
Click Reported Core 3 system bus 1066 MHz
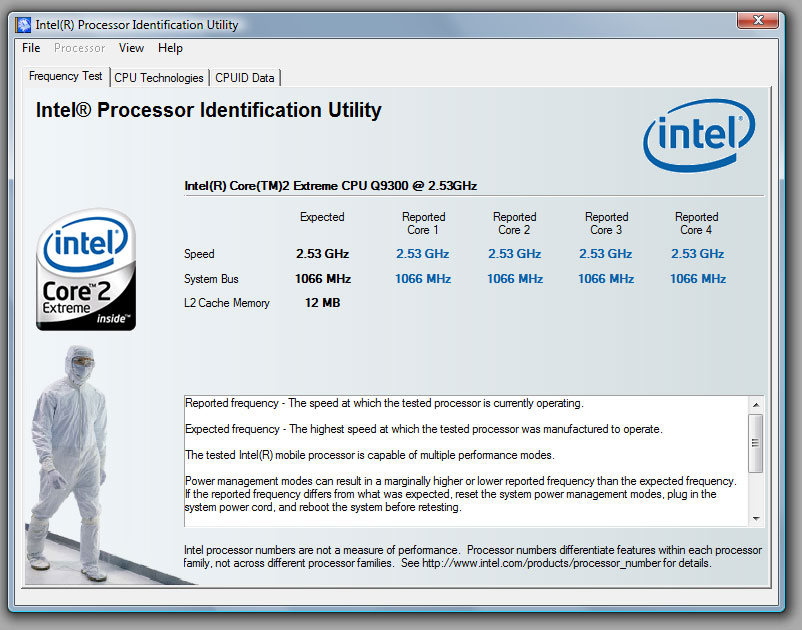click(x=606, y=279)
